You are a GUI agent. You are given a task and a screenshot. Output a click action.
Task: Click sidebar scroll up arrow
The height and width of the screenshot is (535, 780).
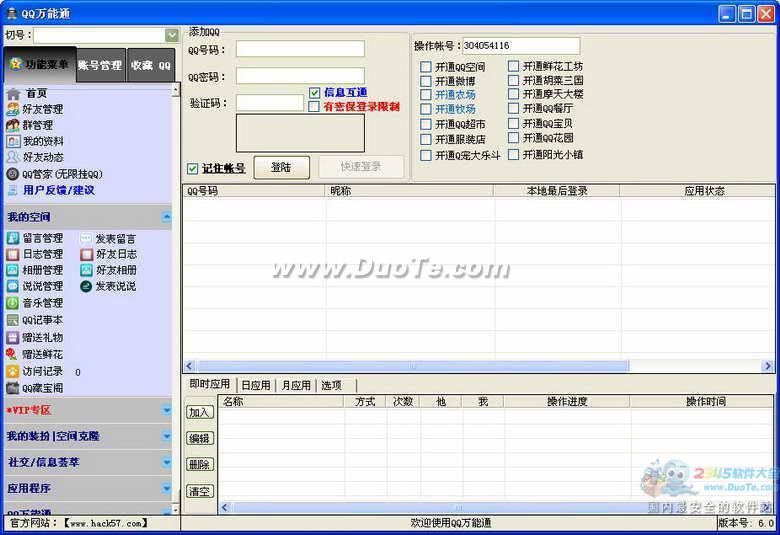[x=176, y=90]
